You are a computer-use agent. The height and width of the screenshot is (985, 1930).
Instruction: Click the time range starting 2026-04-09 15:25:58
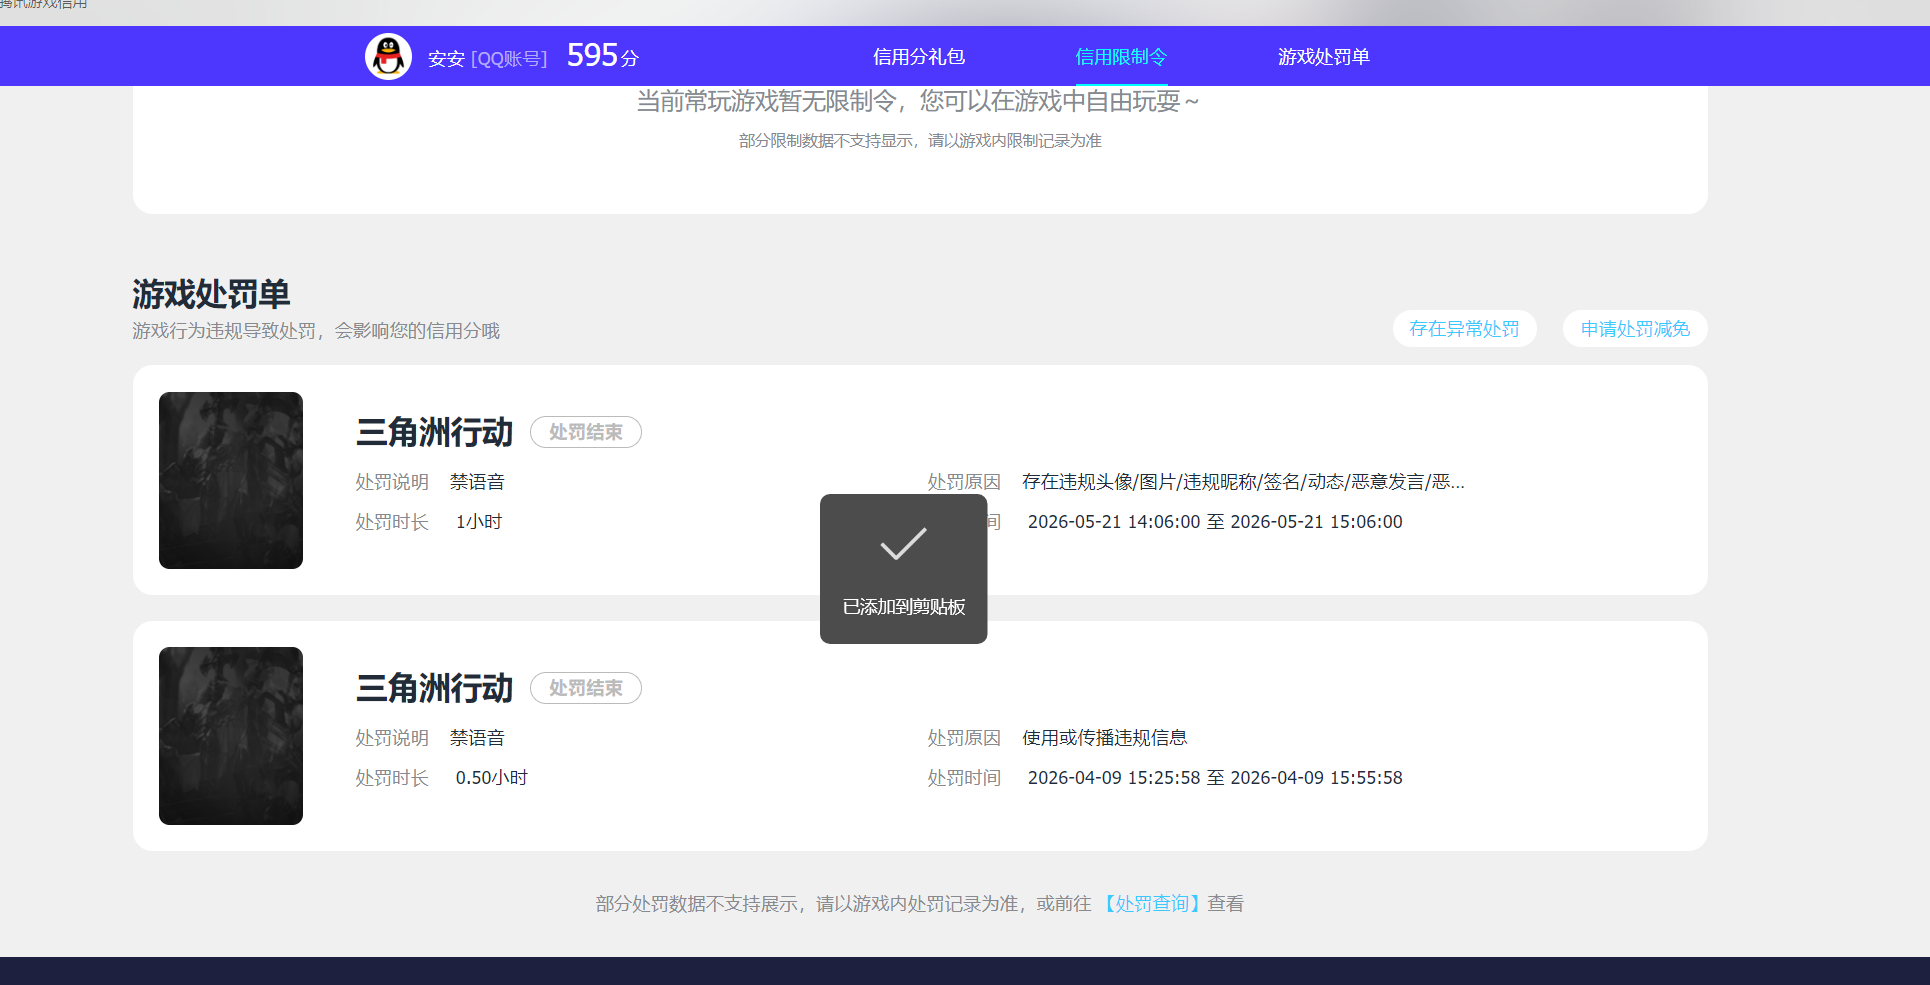tap(1215, 778)
